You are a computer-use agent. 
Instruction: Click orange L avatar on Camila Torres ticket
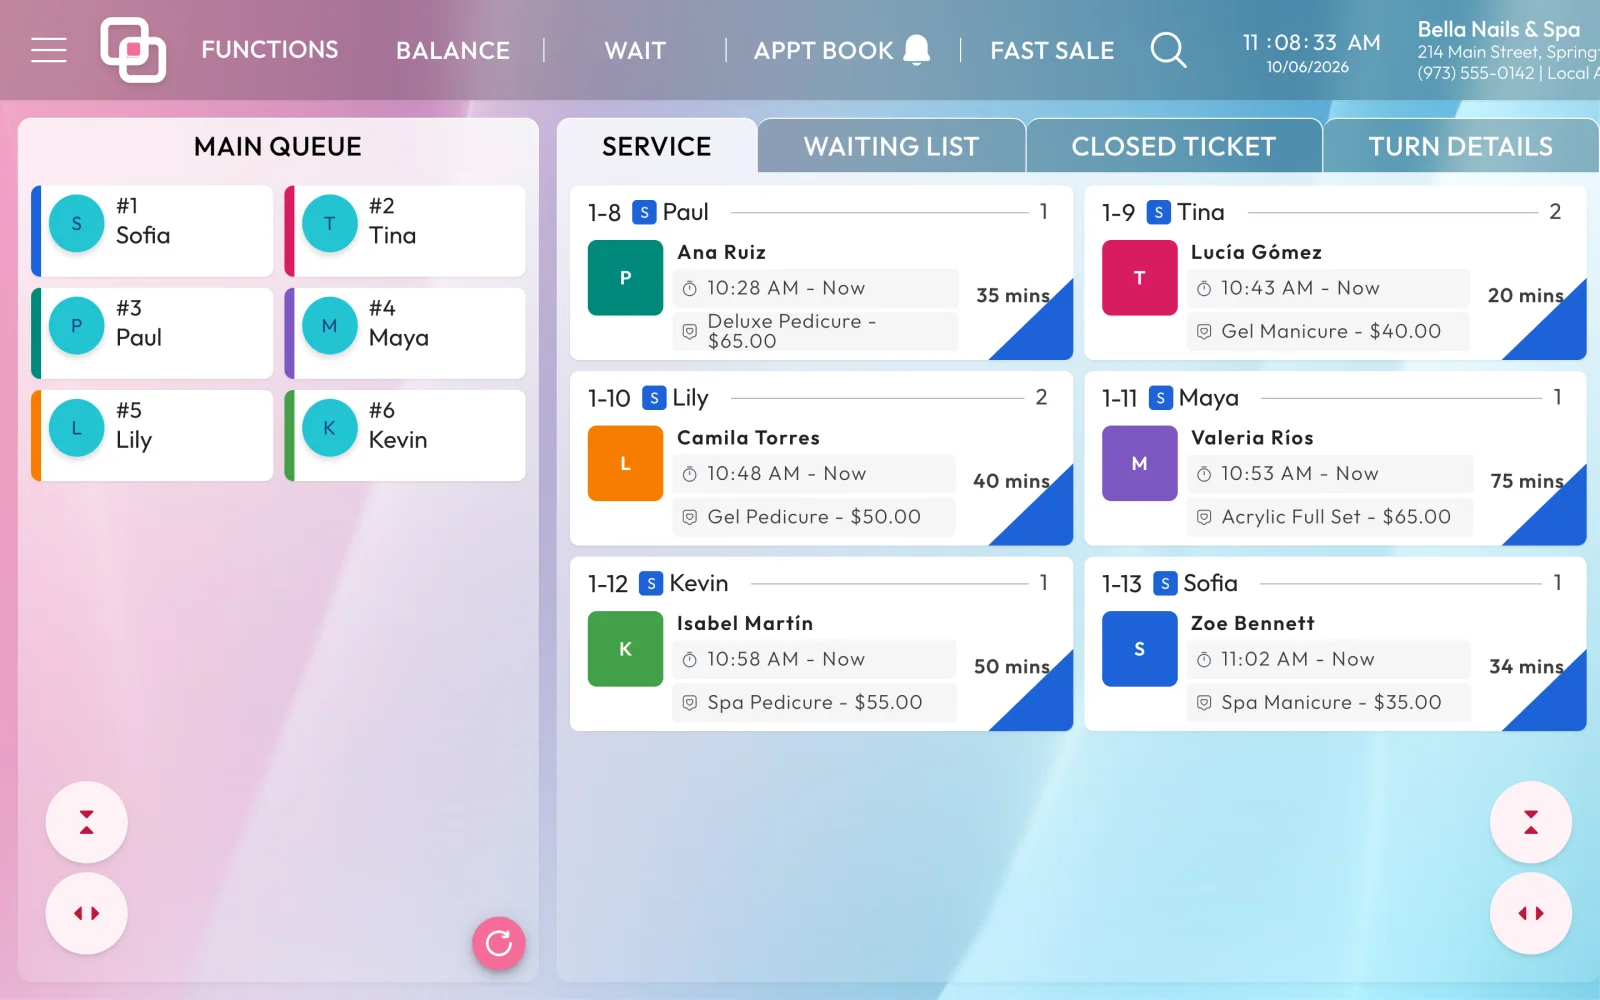click(625, 463)
